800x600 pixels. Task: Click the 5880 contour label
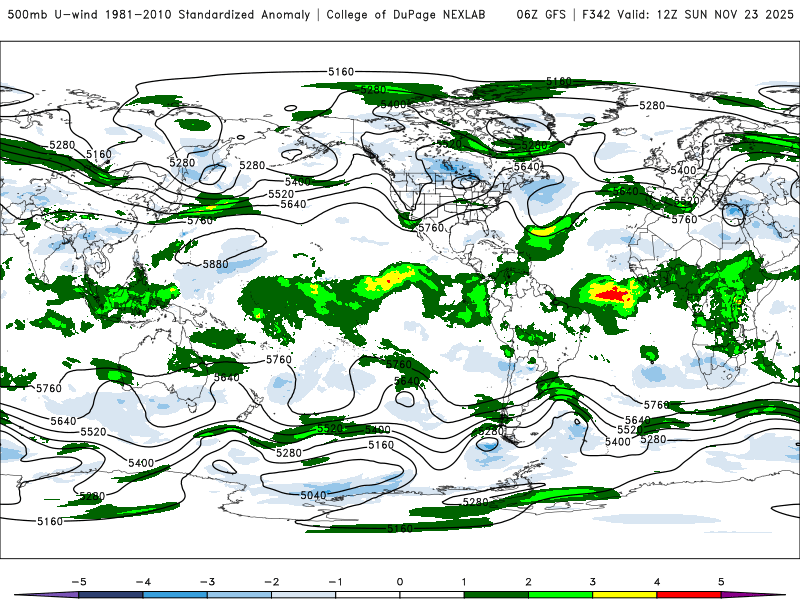215,264
